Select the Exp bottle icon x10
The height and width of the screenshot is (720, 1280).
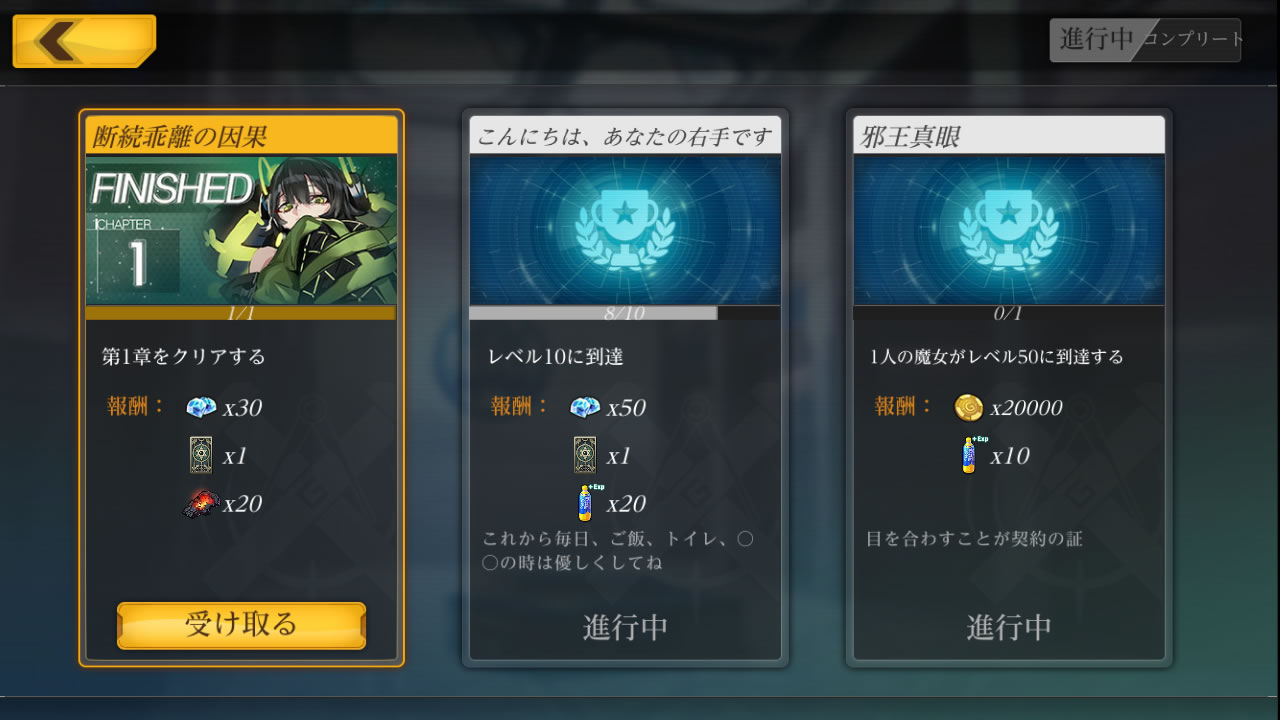pos(970,455)
